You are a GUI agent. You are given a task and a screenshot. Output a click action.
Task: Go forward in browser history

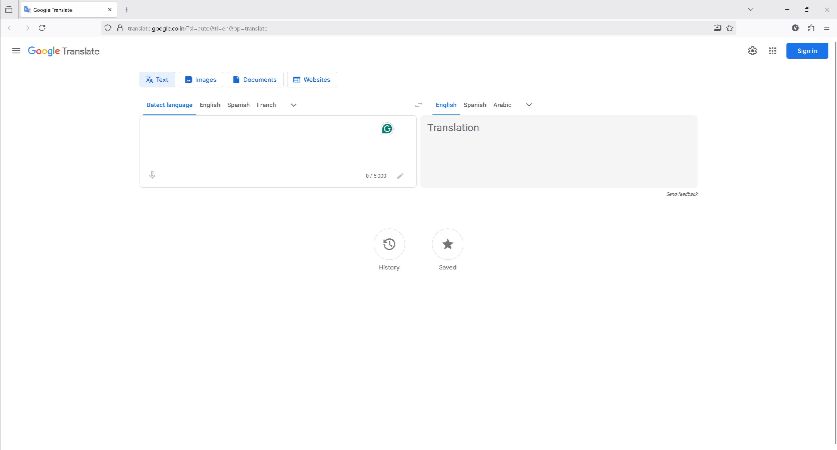click(27, 28)
